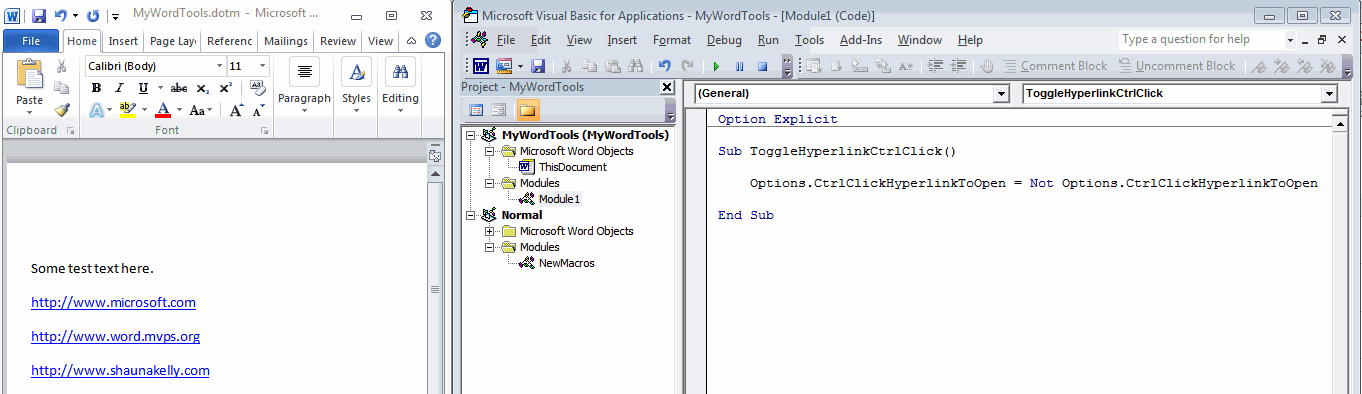Open the Tools menu in VBA editor
Viewport: 1362px width, 394px height.
[x=809, y=40]
